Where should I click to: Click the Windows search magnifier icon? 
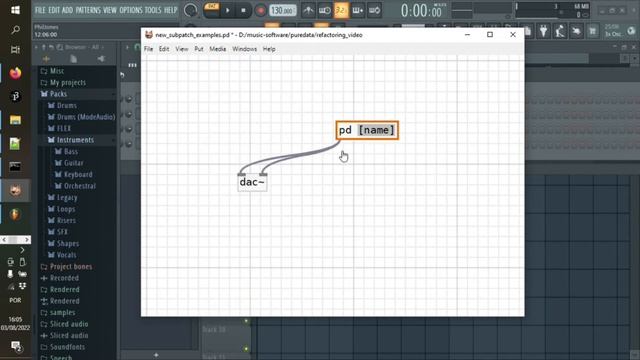coord(16,29)
